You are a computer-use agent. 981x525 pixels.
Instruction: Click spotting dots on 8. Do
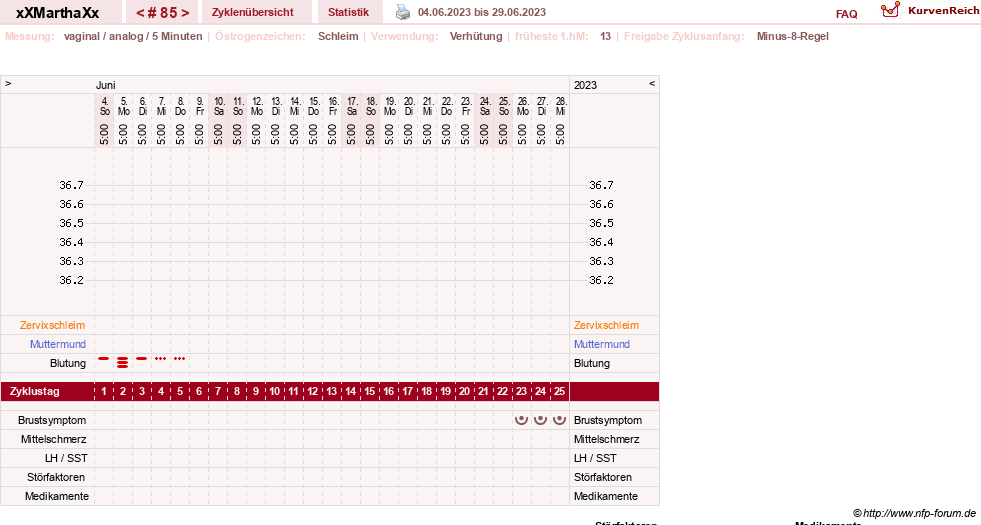point(180,359)
